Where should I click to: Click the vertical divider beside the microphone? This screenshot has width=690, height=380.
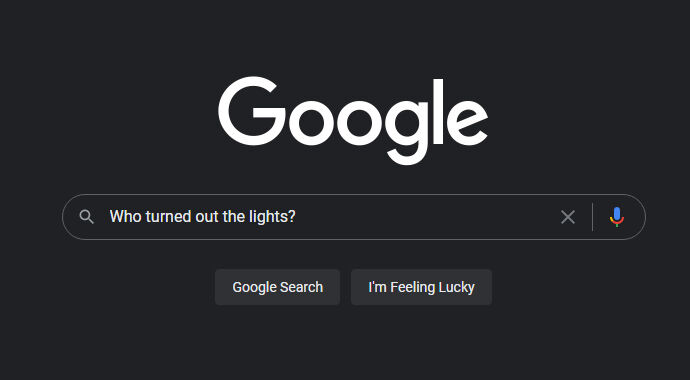[x=592, y=217]
